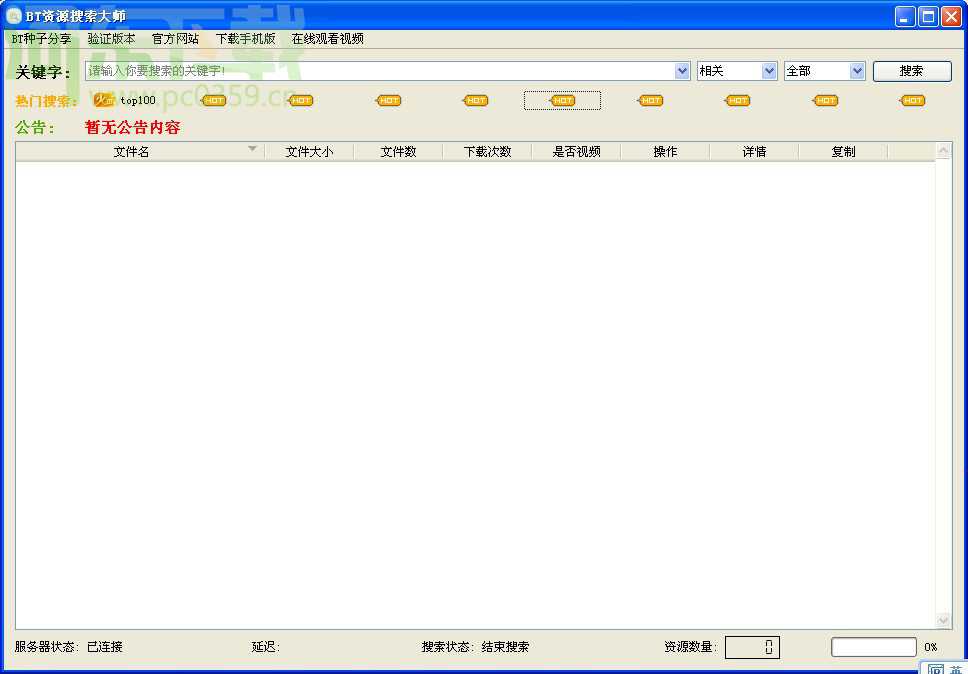Click inside the keyword search input field
The image size is (968, 674).
coord(380,71)
